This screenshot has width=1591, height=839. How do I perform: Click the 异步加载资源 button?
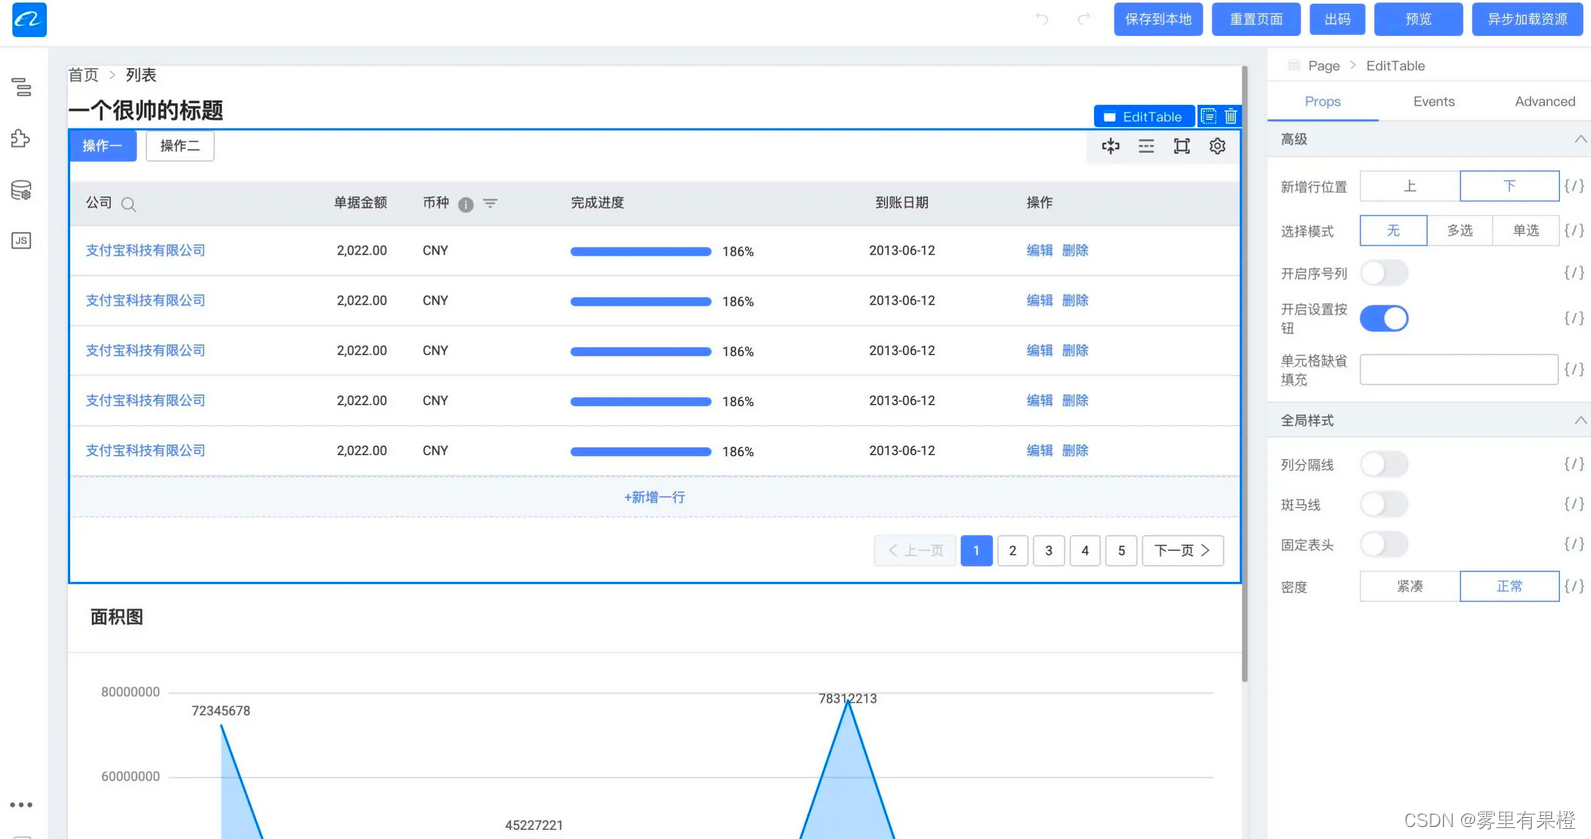pyautogui.click(x=1527, y=19)
